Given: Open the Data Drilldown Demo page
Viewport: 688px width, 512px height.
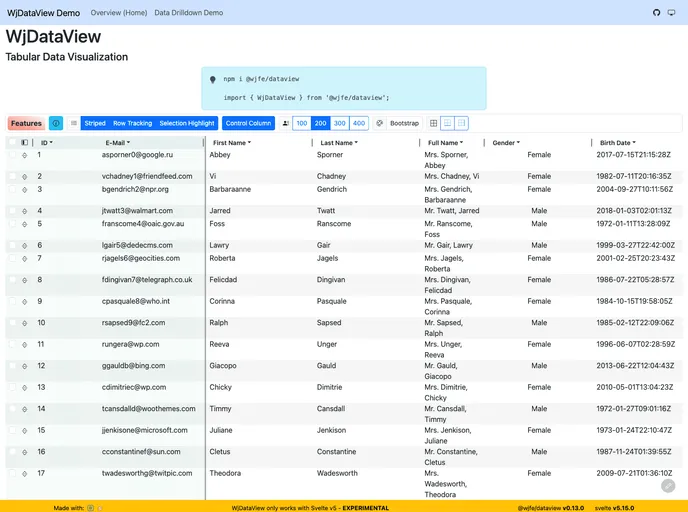Looking at the screenshot, I should pos(189,13).
